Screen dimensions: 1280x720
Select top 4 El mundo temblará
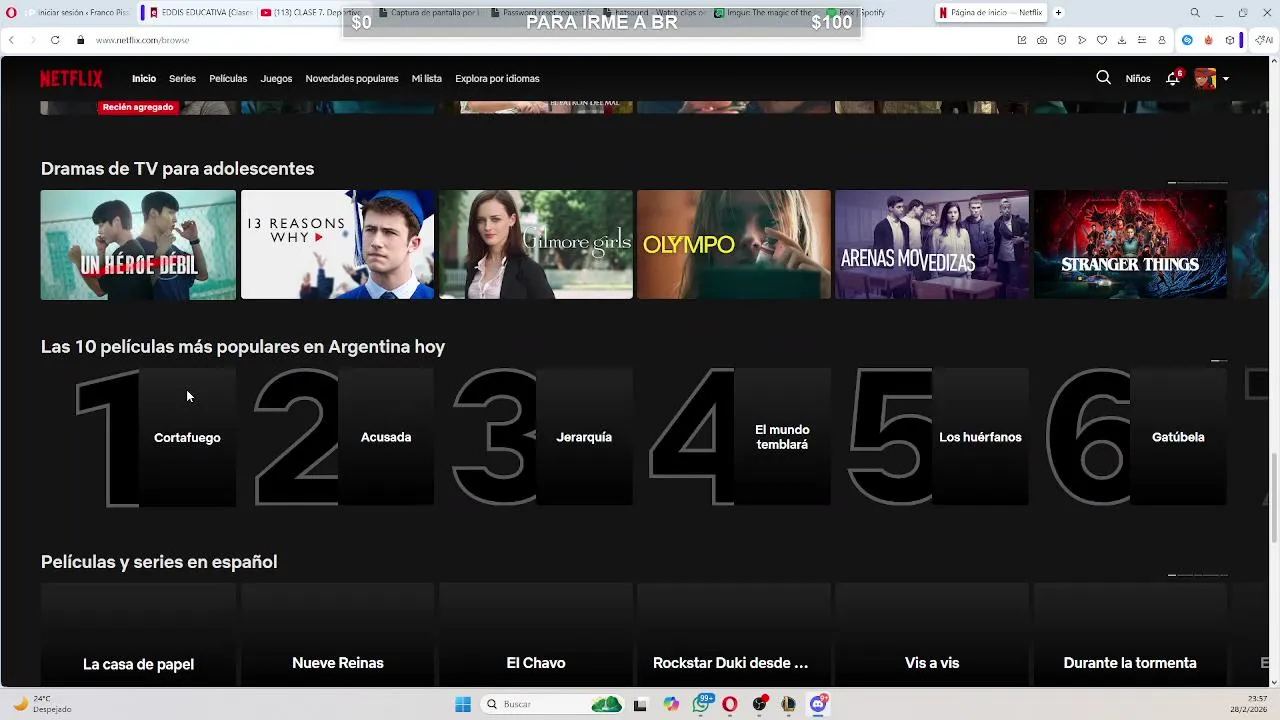coord(739,437)
